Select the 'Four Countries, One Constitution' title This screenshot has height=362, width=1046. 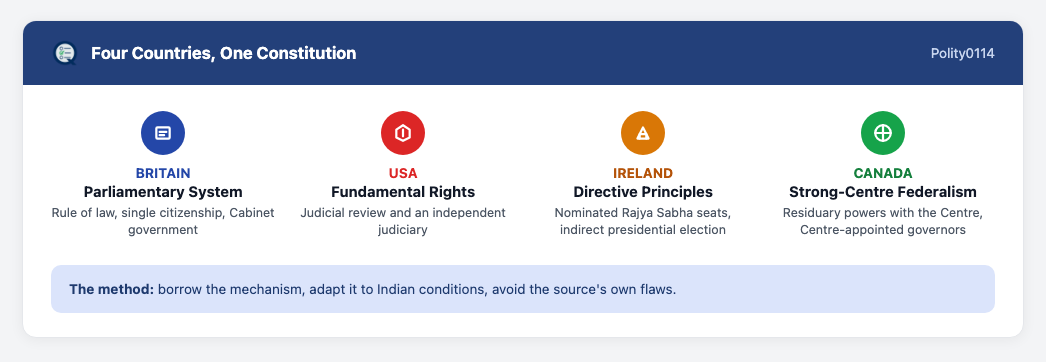(223, 53)
